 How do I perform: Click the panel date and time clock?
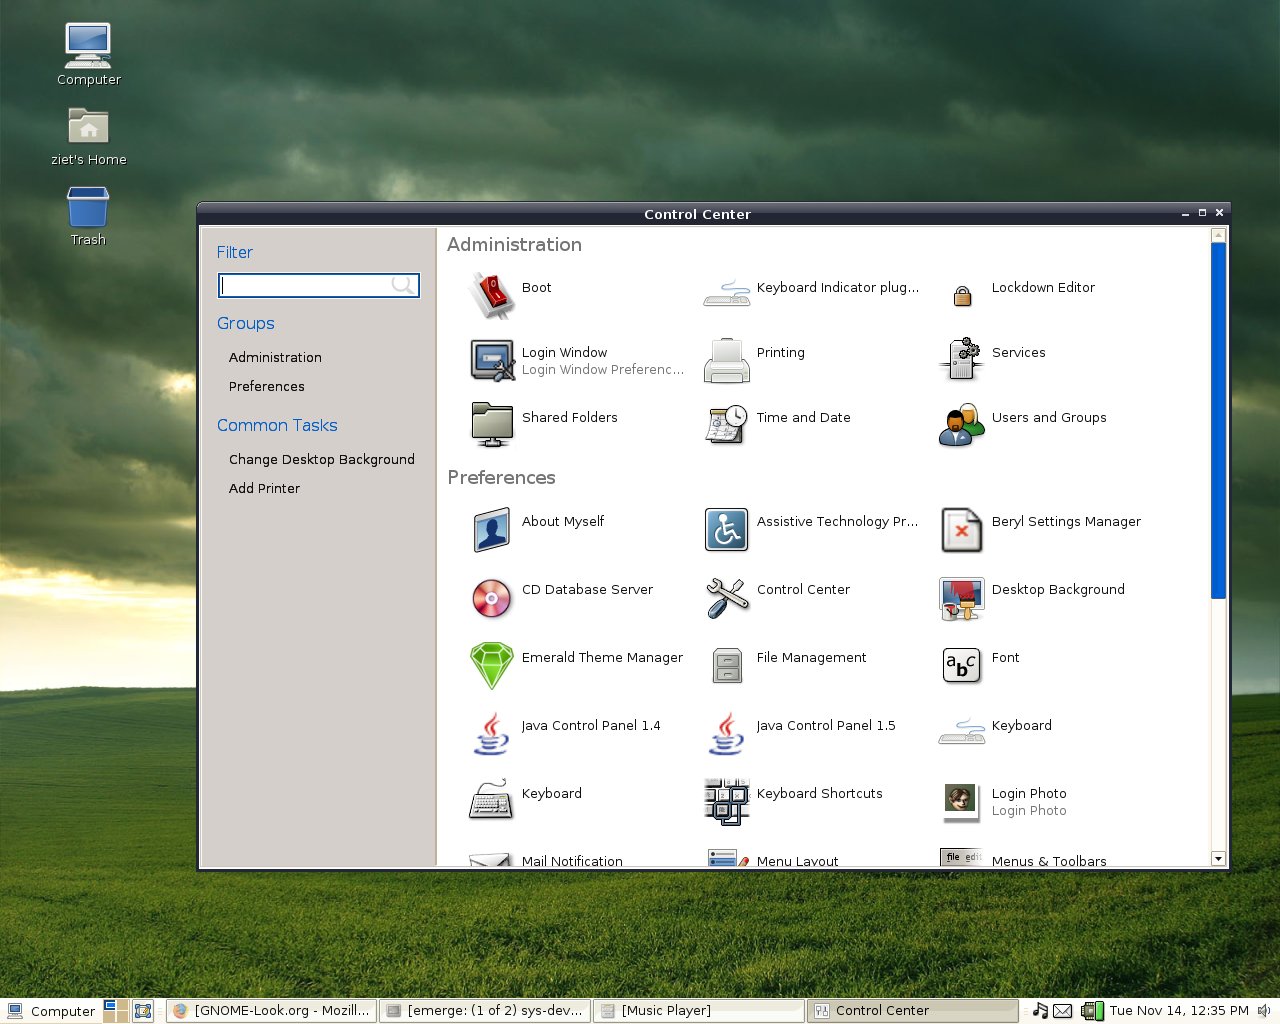point(1179,1011)
